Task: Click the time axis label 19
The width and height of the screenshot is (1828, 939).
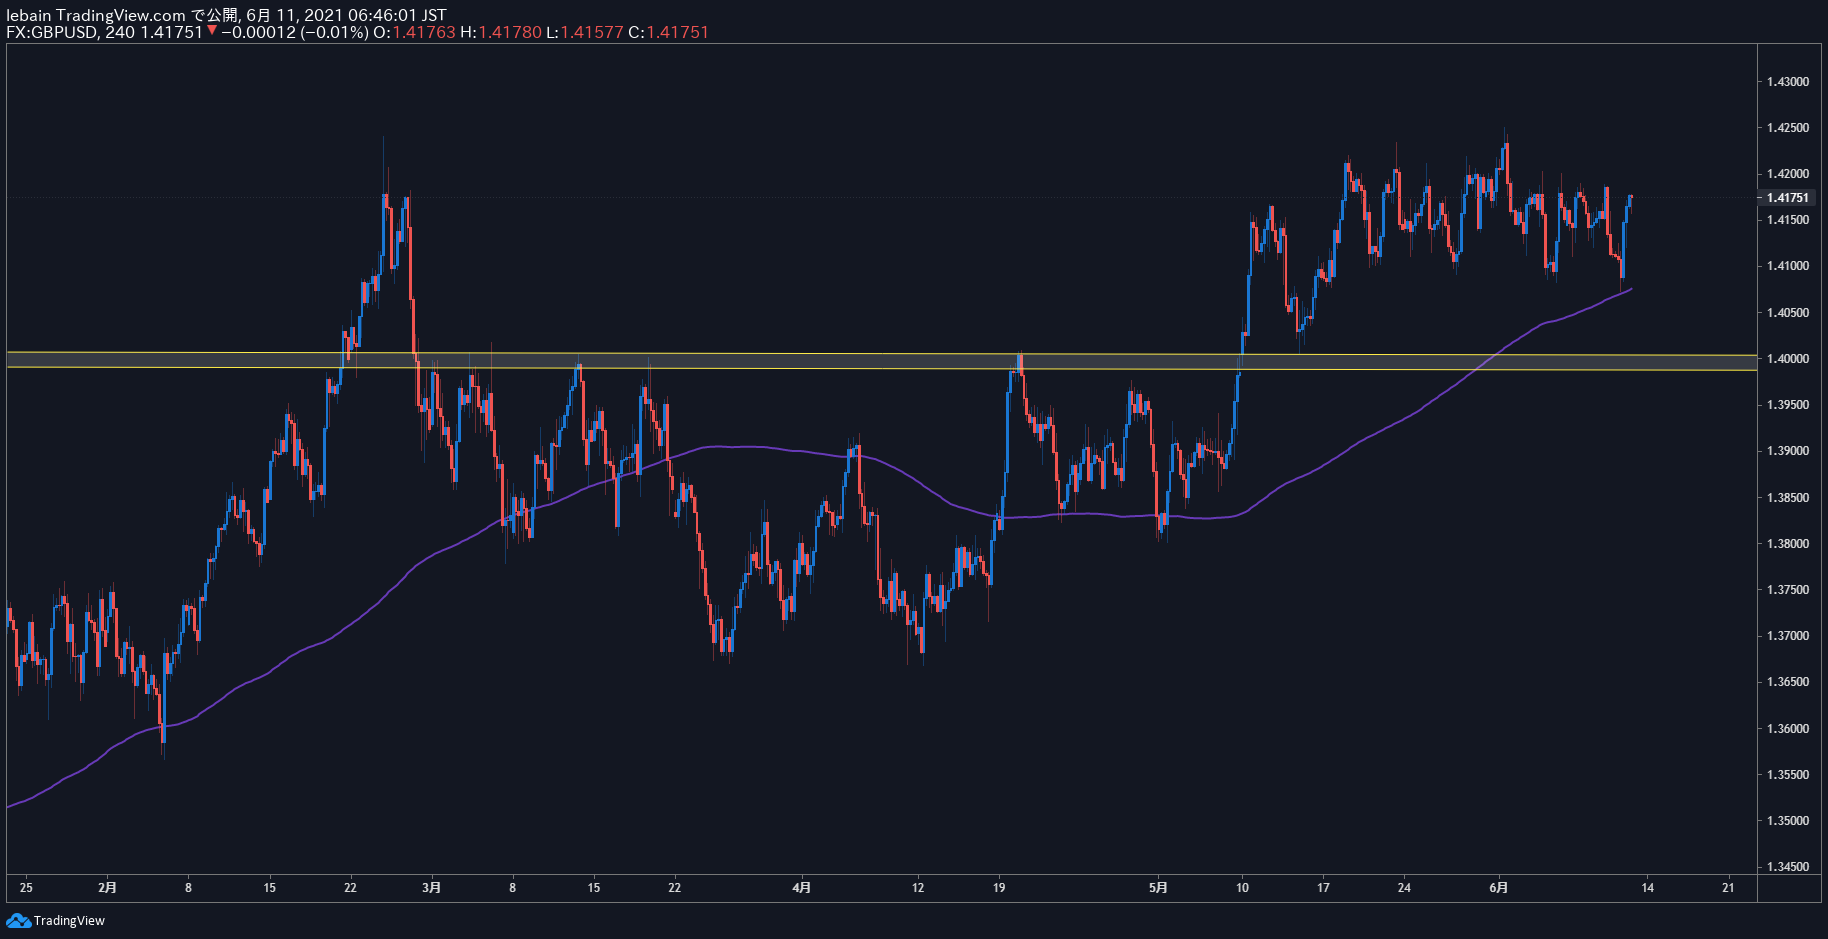Action: tap(999, 887)
